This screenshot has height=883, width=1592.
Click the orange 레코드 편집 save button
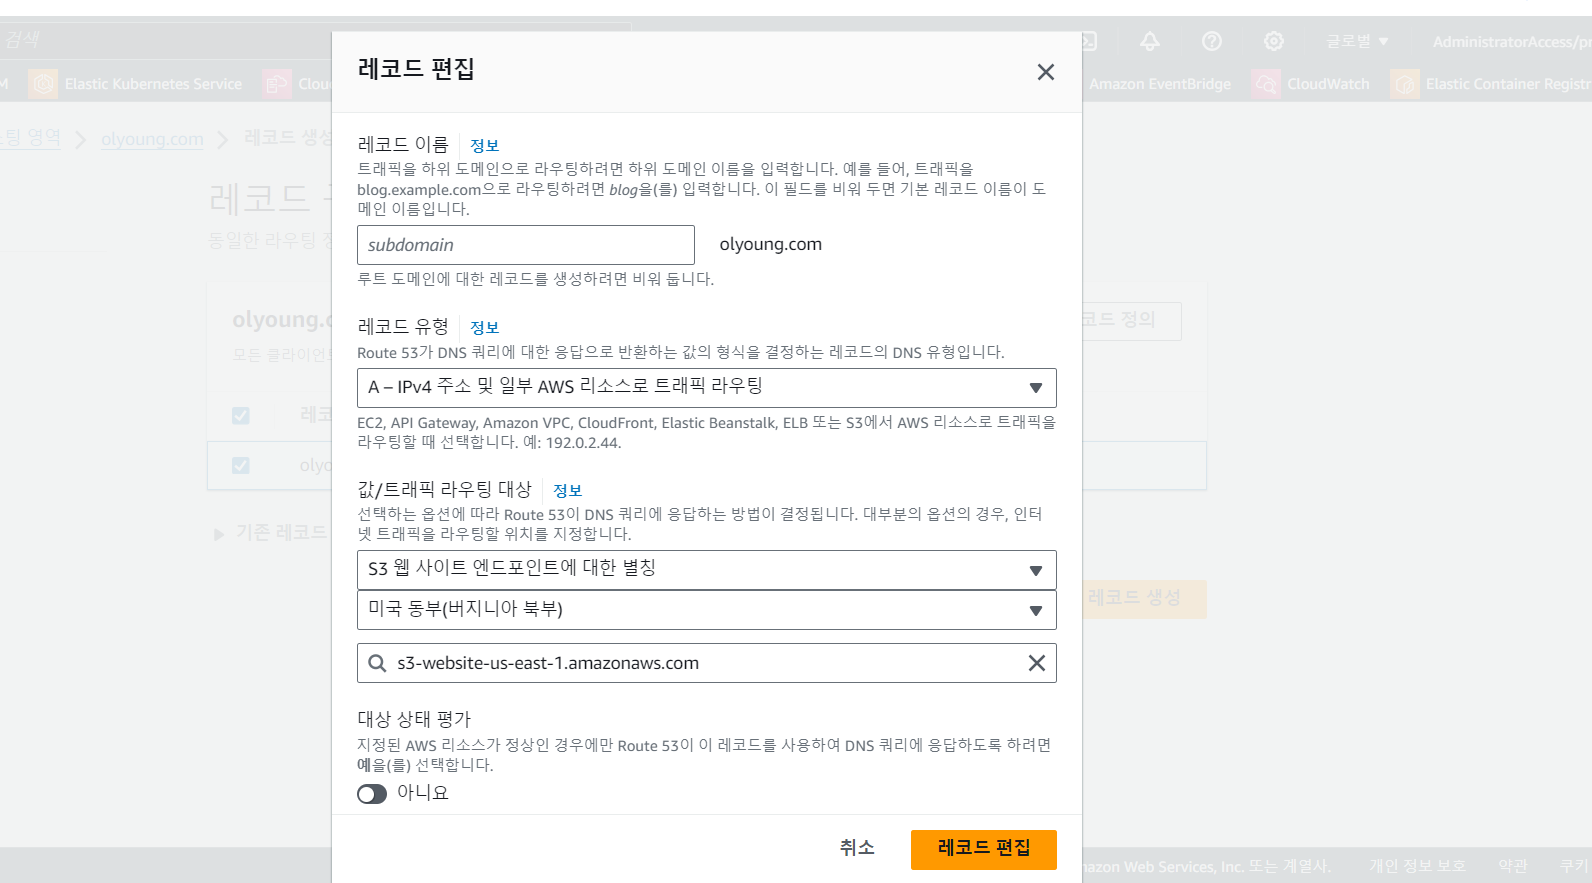coord(984,849)
